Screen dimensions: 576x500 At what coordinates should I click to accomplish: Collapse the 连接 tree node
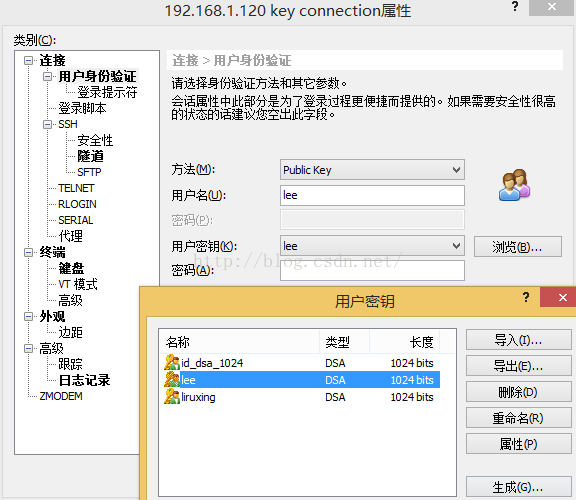tap(29, 60)
